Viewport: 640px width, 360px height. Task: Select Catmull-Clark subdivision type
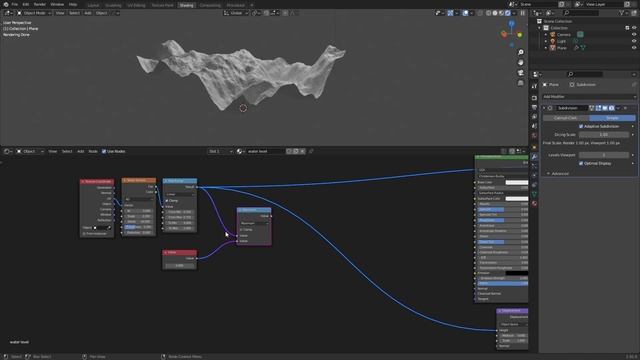click(x=566, y=118)
